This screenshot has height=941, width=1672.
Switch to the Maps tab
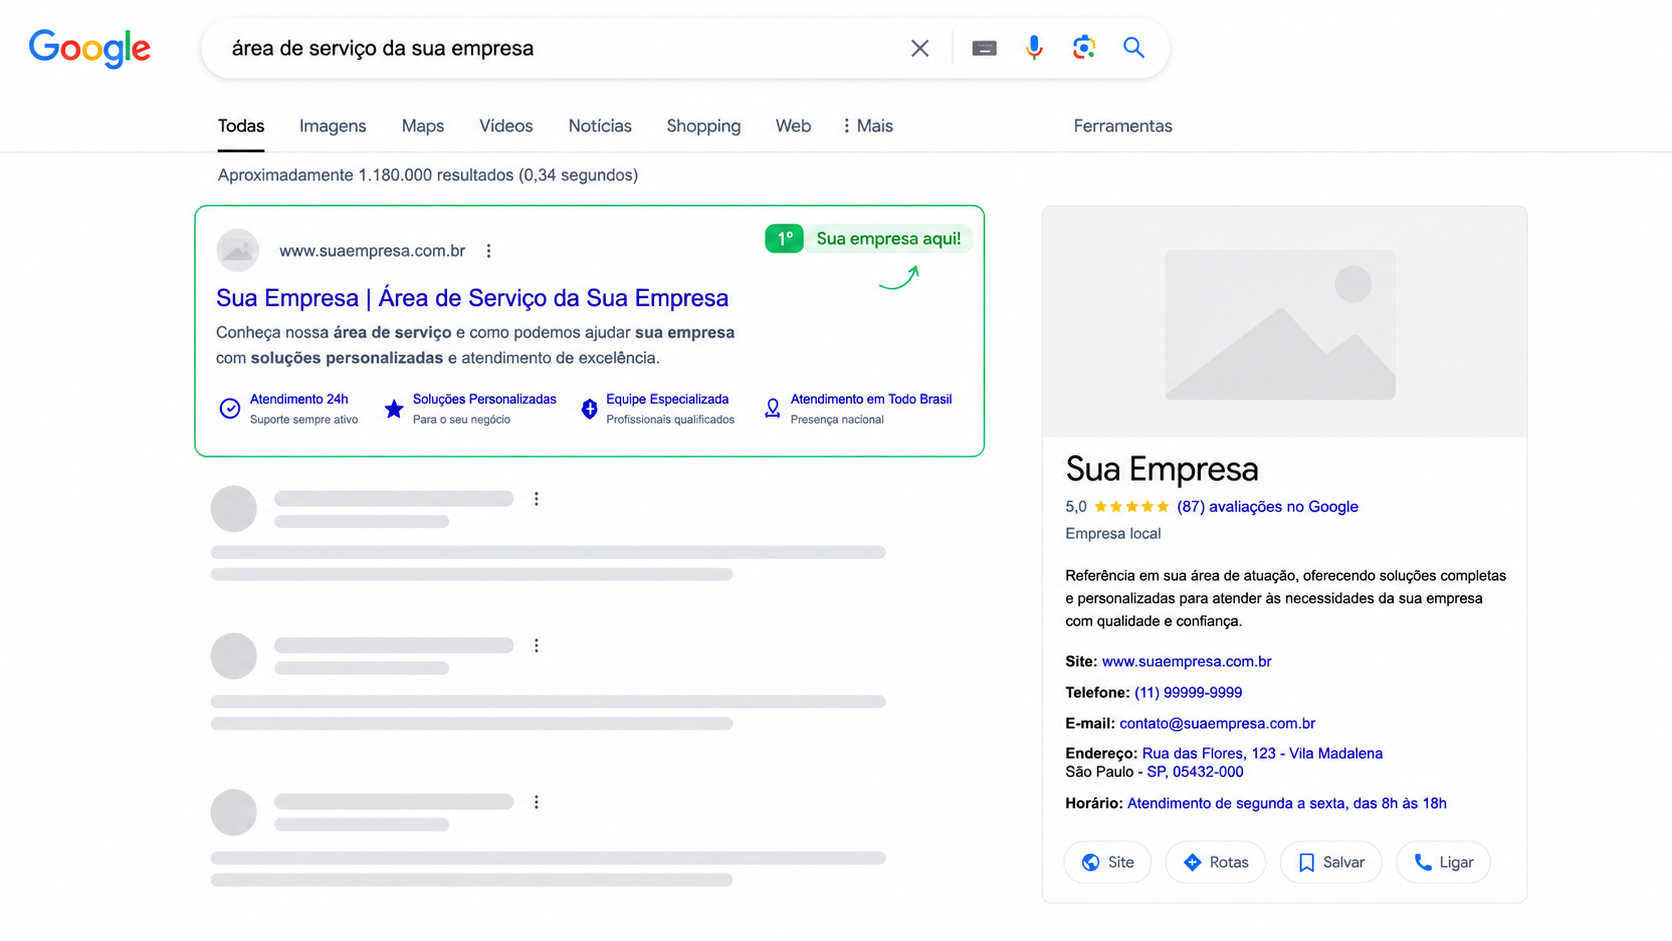(423, 126)
